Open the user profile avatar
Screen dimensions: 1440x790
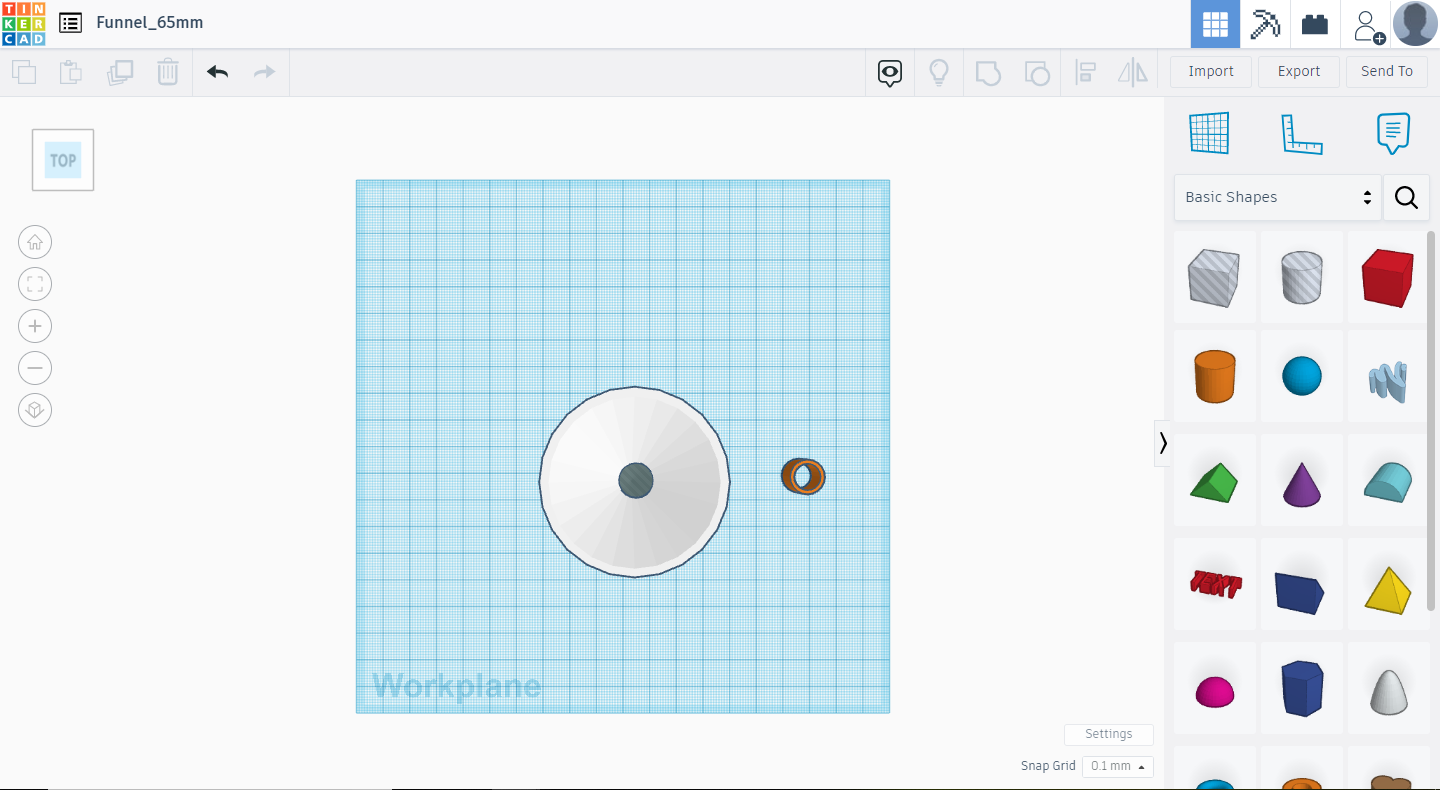[1415, 24]
